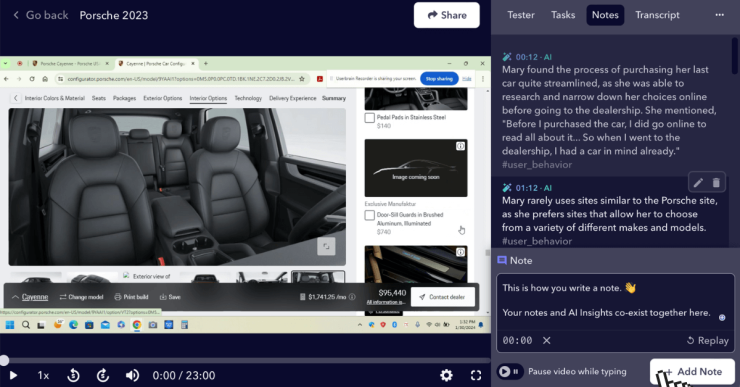Click the #user_behavior tag under 01:12 note
Image resolution: width=740 pixels, height=387 pixels.
[537, 241]
